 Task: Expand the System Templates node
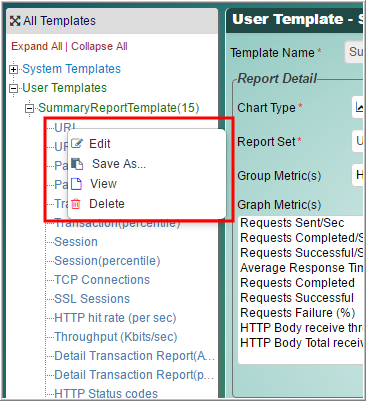click(x=13, y=69)
